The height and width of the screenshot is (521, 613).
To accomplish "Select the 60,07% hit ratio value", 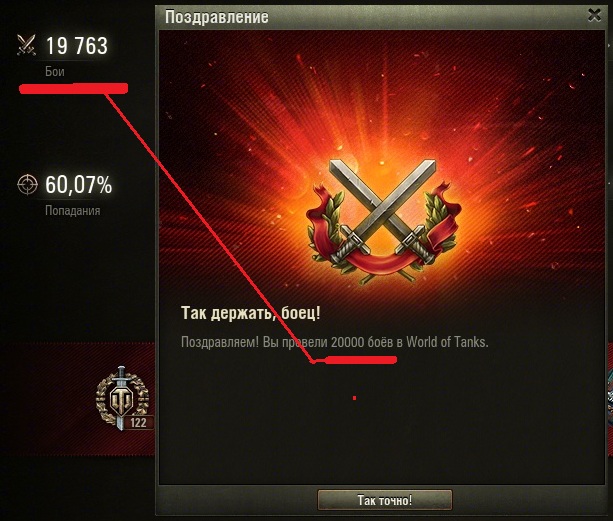I will [79, 184].
